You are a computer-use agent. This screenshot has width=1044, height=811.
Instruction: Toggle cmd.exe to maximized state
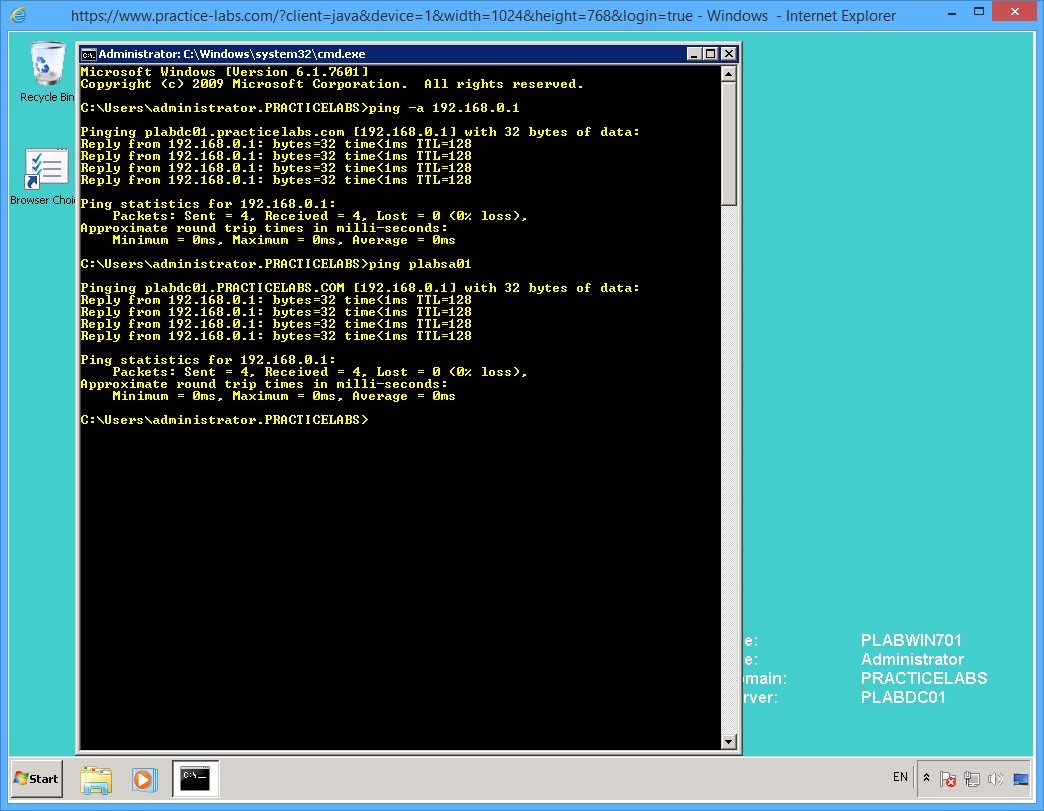(710, 54)
